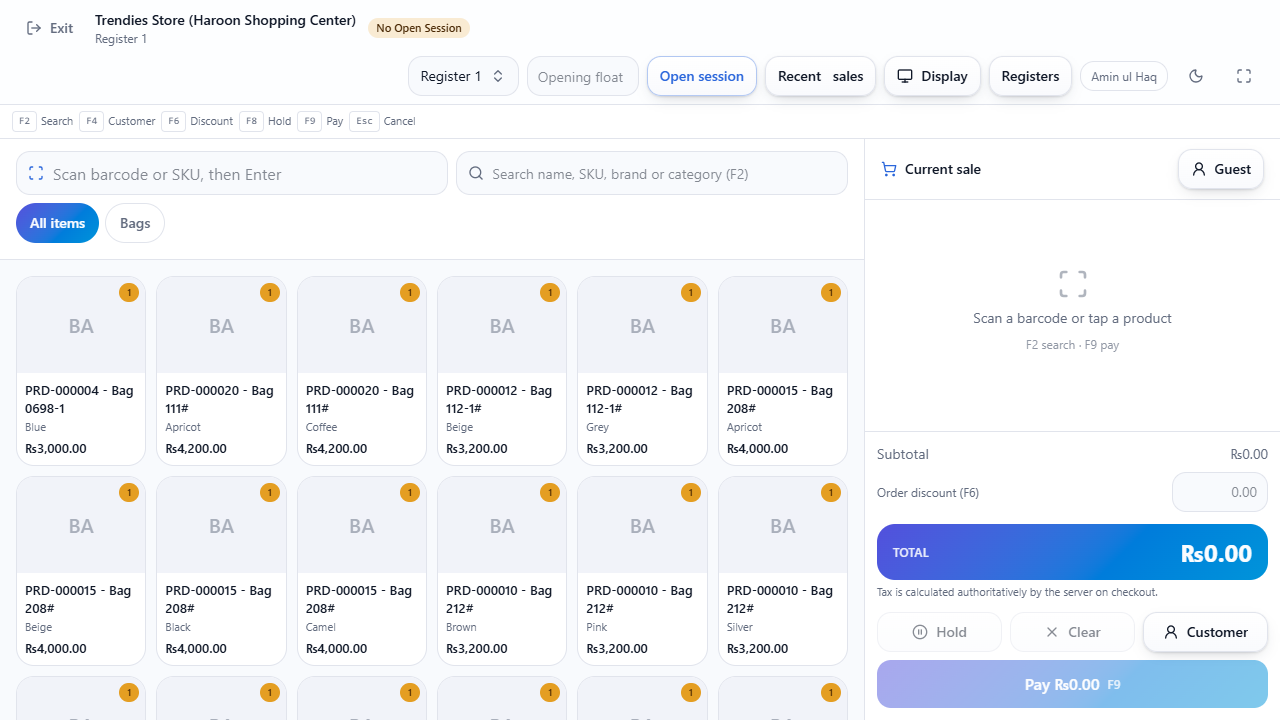This screenshot has height=720, width=1280.
Task: Add Bag 208# Beige to the sale
Action: [x=81, y=571]
